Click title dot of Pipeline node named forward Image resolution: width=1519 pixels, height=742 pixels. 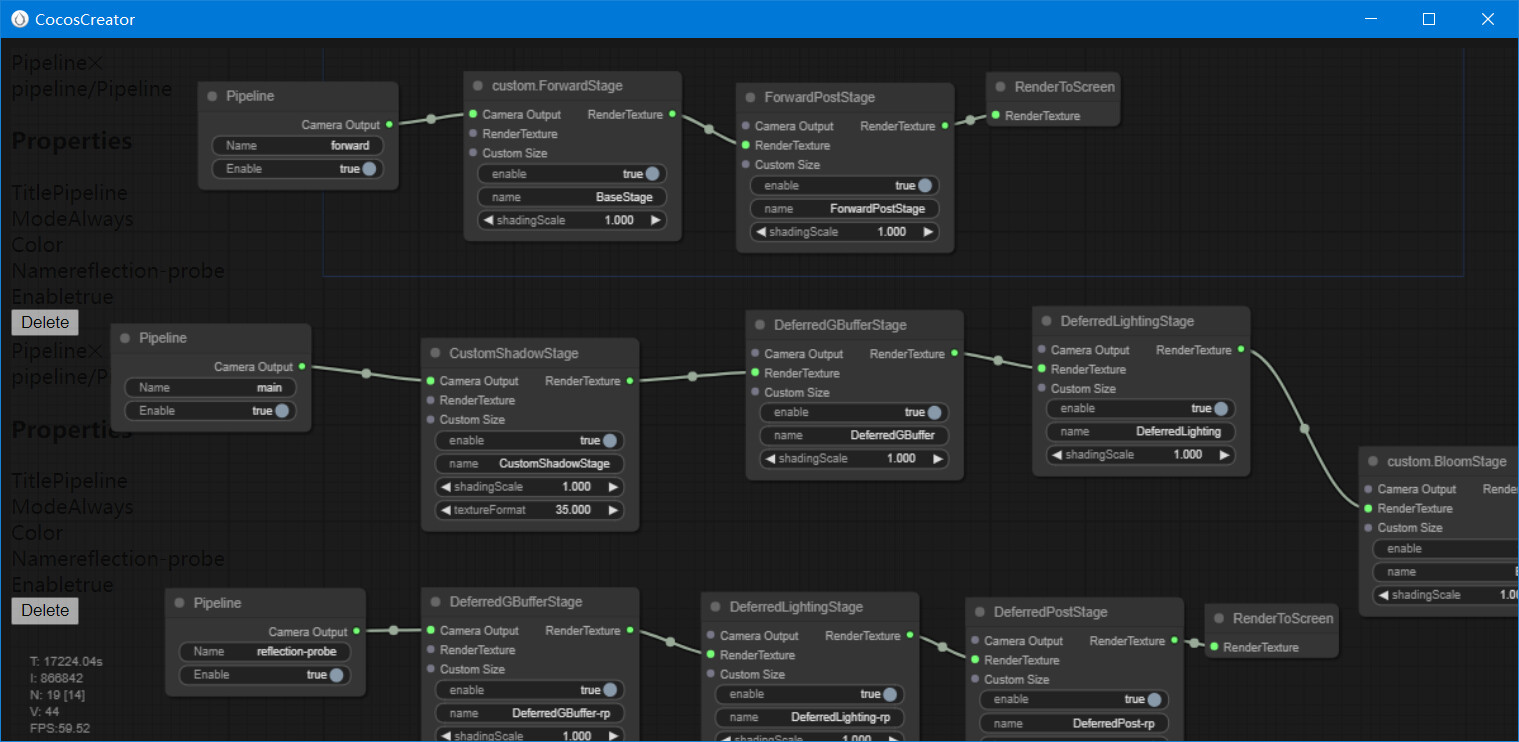212,96
